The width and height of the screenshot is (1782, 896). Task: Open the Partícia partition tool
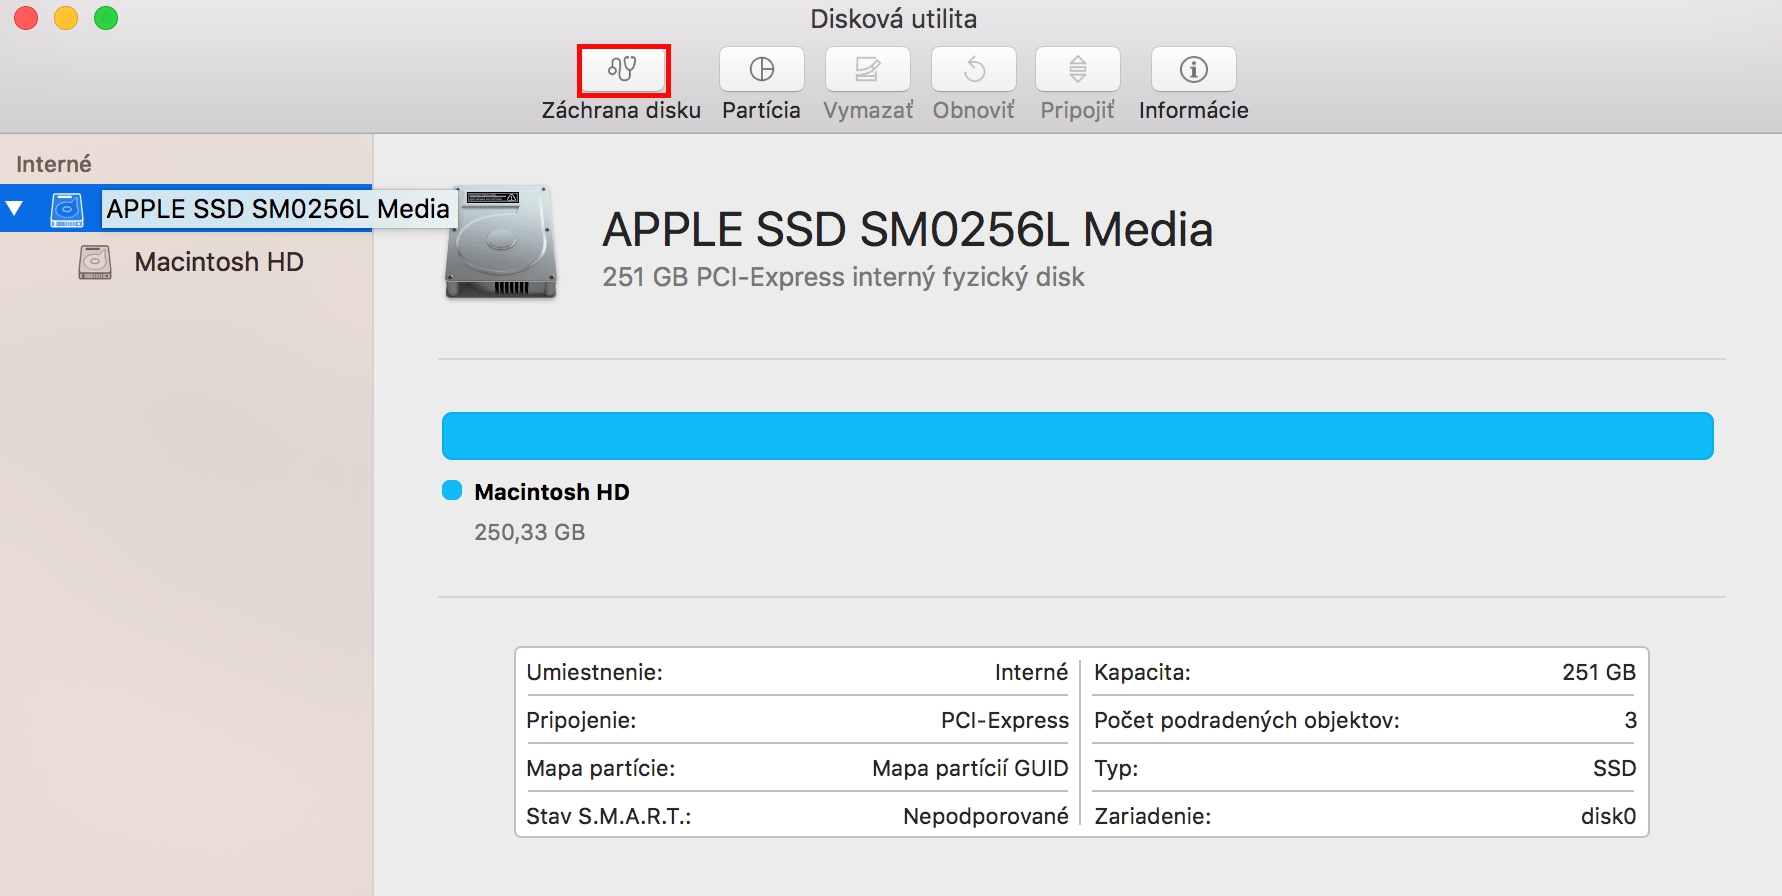tap(762, 70)
